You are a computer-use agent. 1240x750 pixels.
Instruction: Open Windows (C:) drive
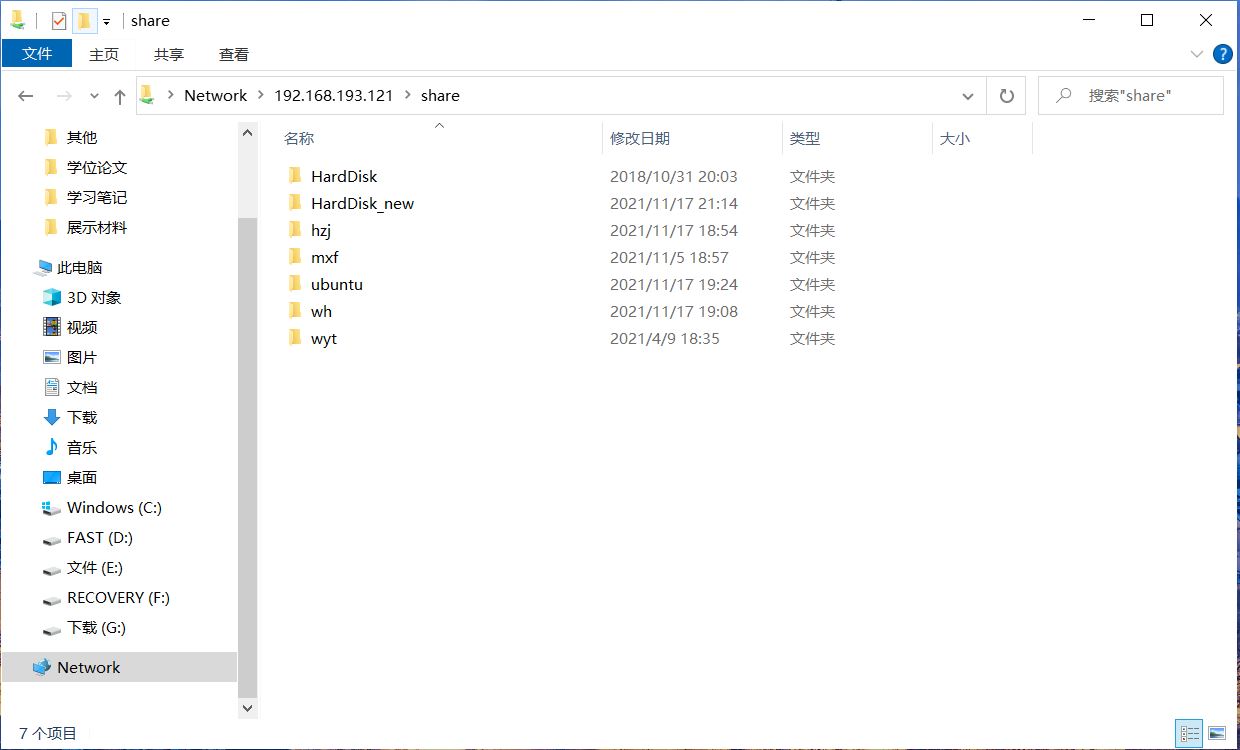tap(114, 507)
